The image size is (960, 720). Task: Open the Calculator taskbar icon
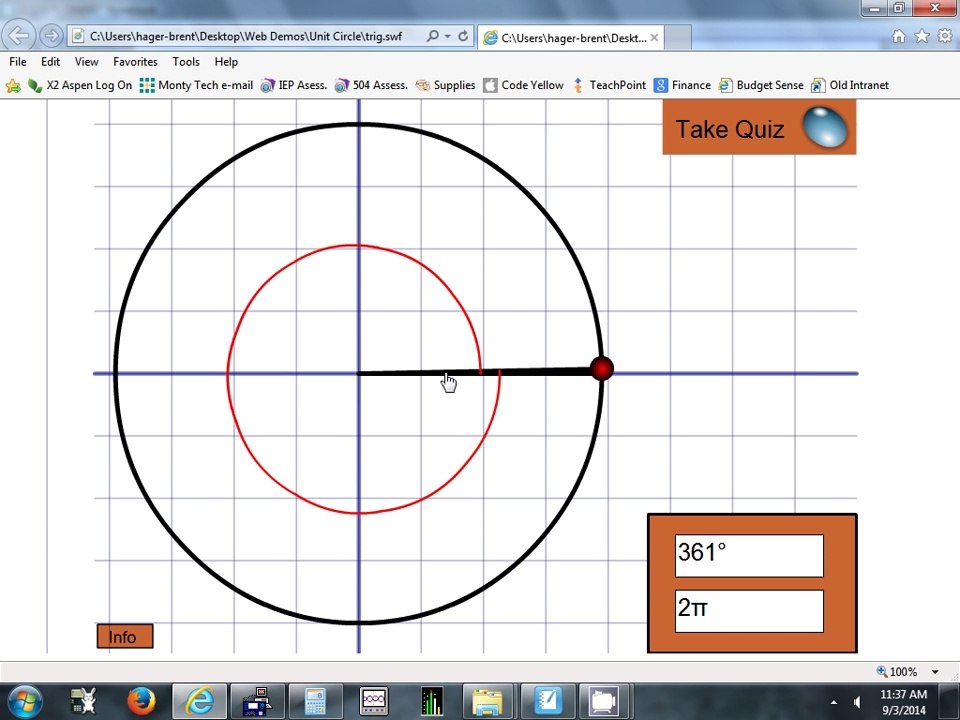coord(315,702)
